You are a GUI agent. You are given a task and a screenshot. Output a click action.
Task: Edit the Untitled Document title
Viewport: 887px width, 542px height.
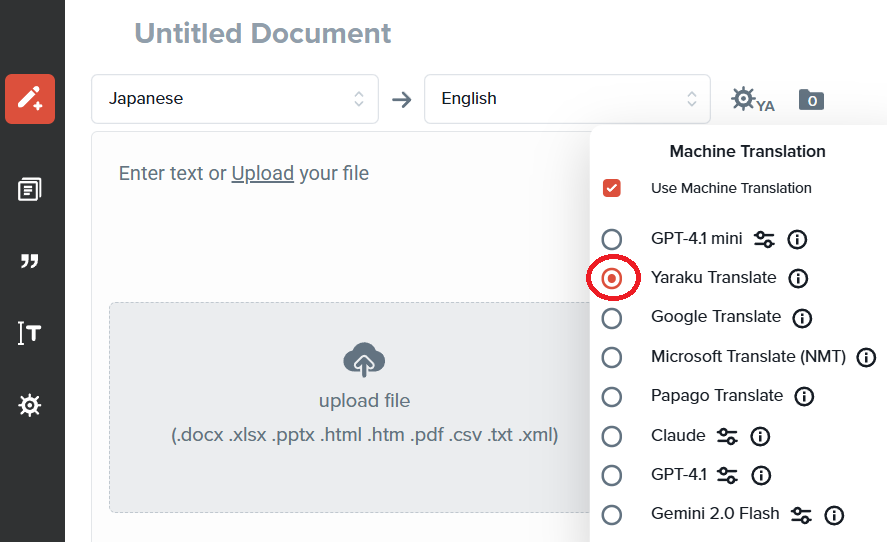(262, 33)
